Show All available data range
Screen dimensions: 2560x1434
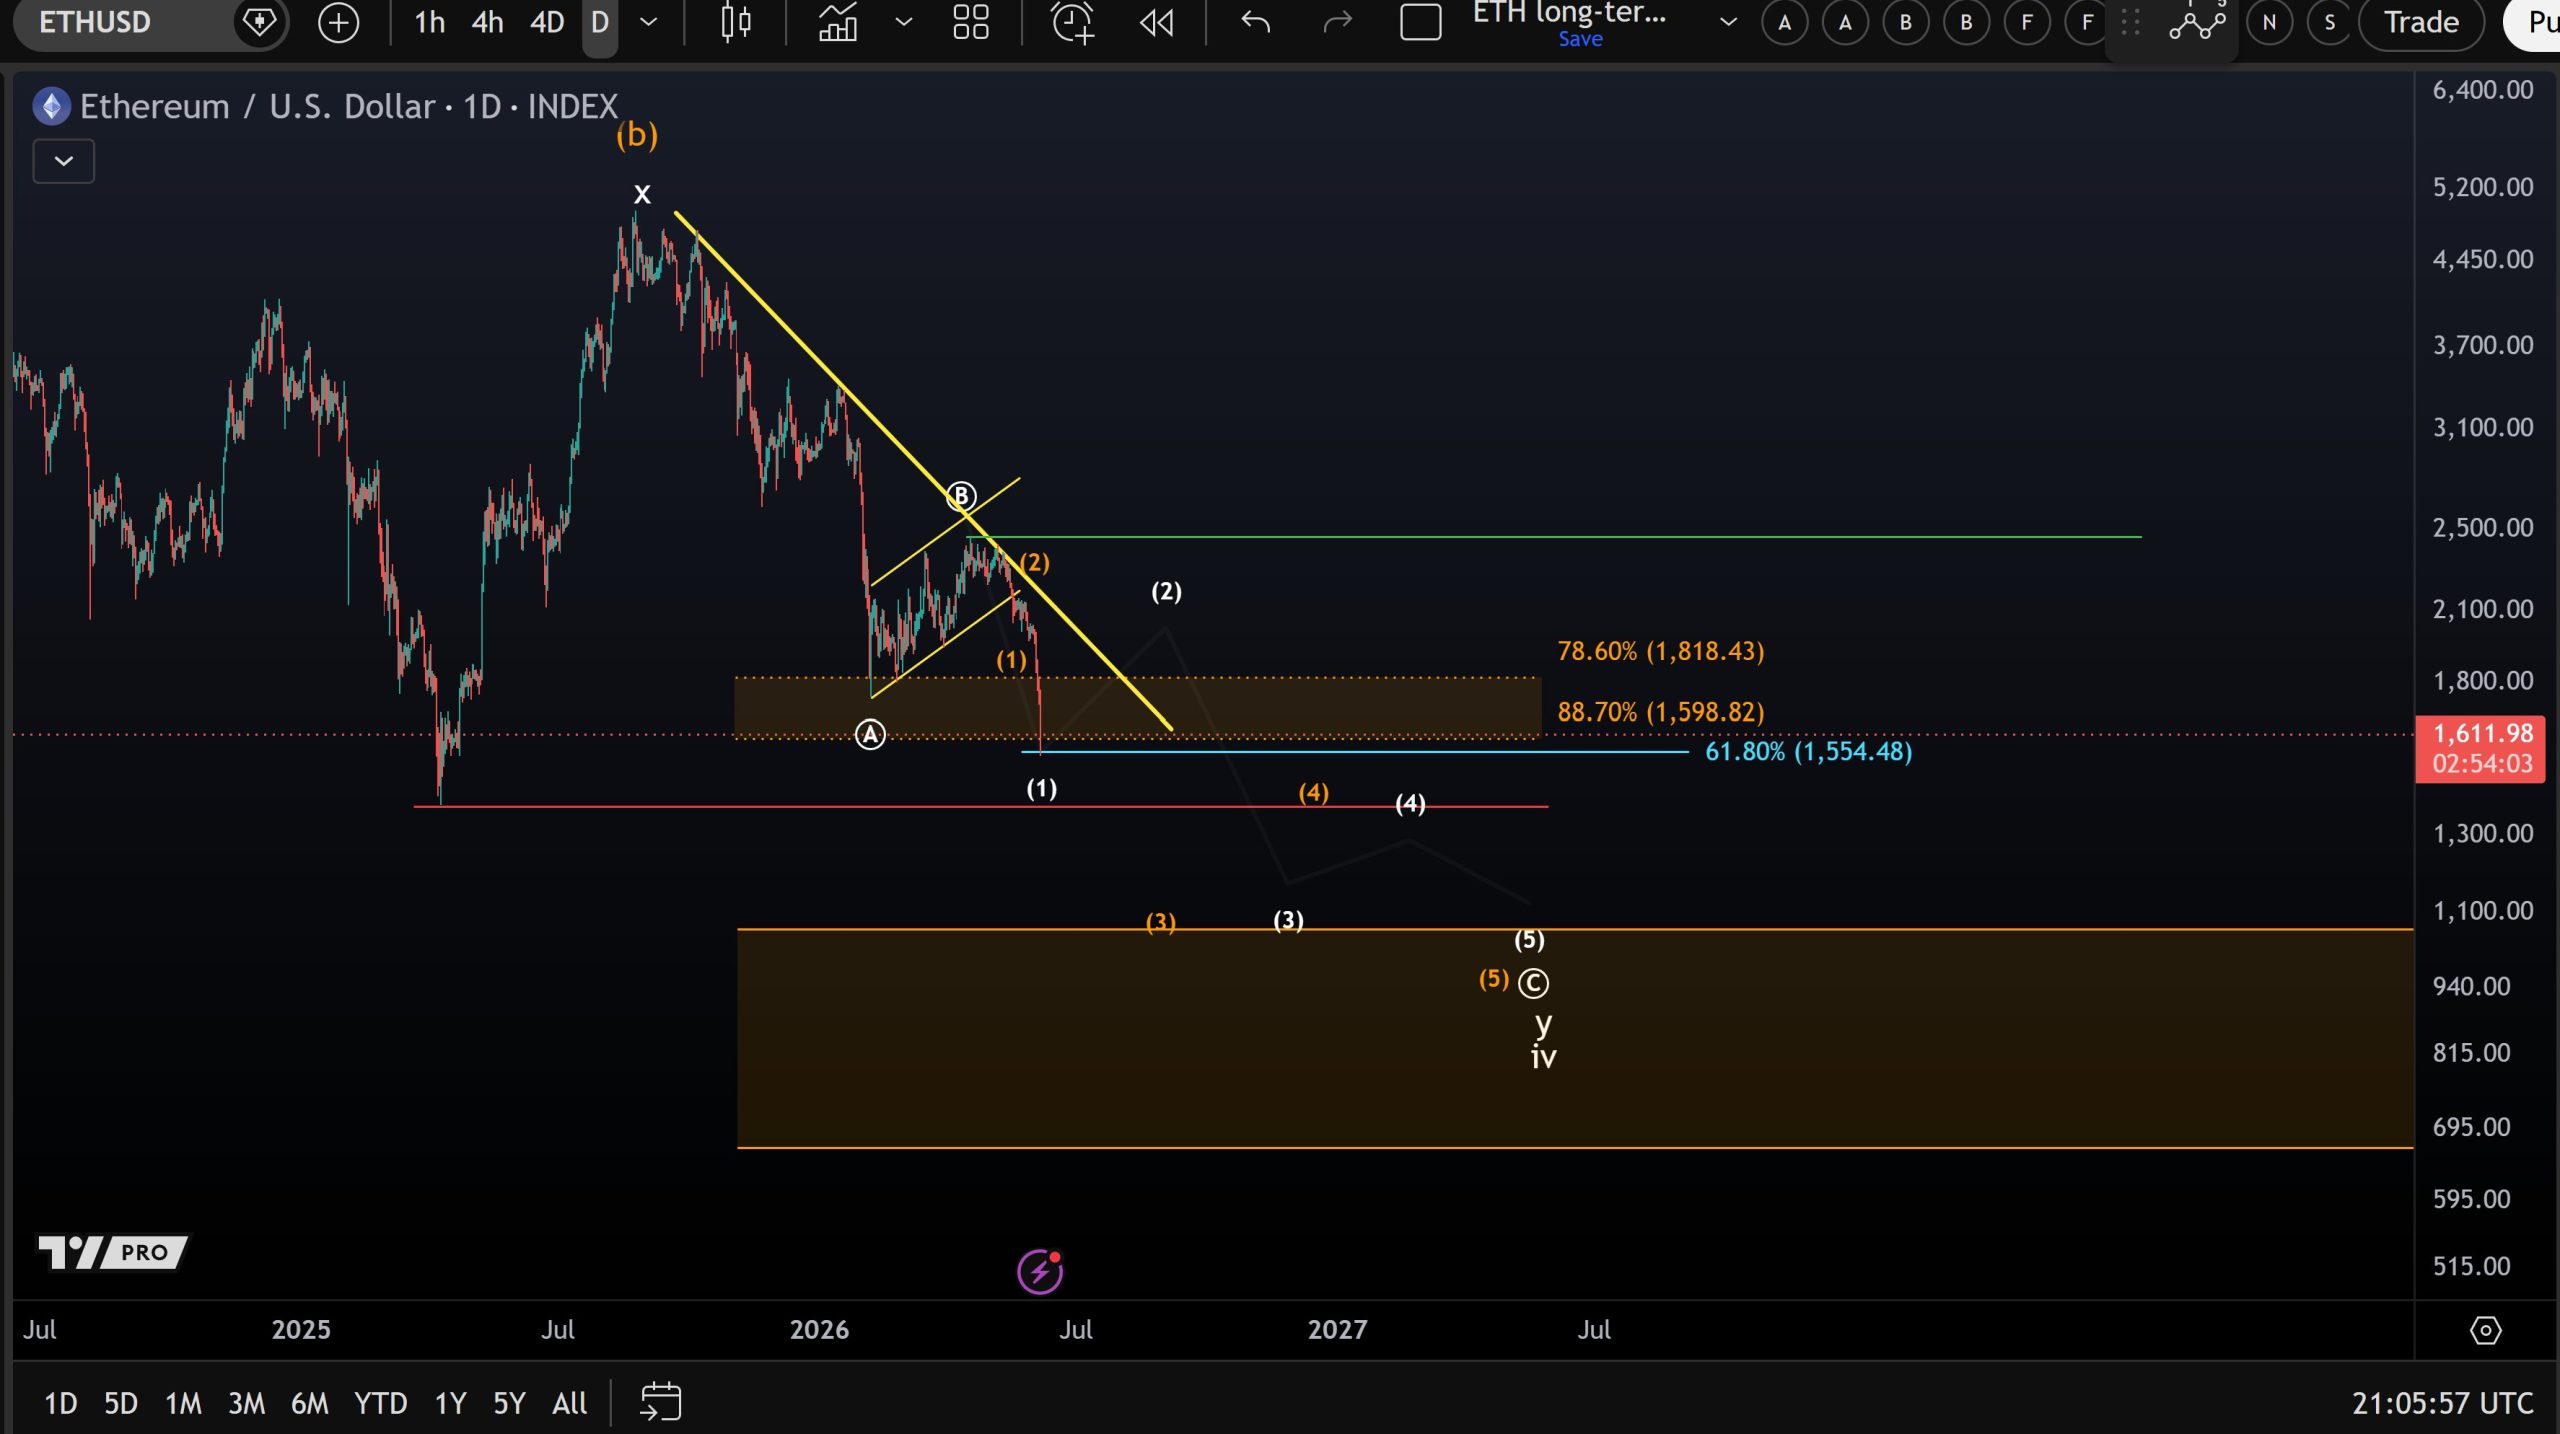click(x=570, y=1403)
